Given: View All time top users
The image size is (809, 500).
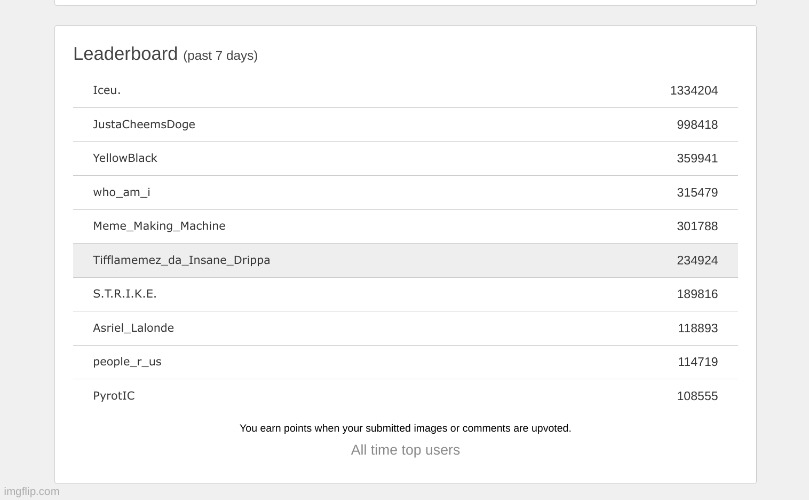Looking at the screenshot, I should tap(405, 451).
